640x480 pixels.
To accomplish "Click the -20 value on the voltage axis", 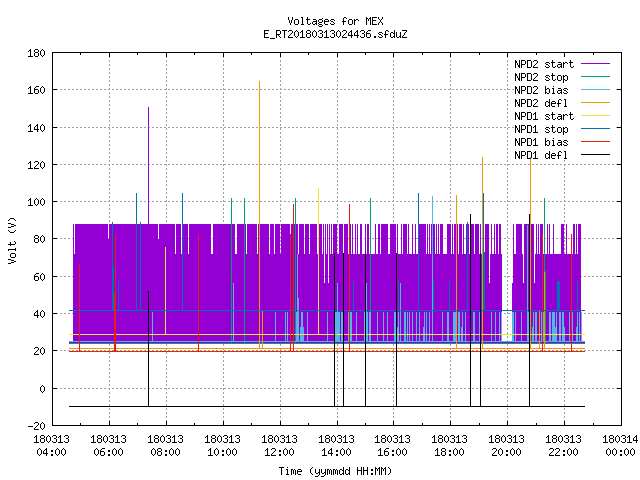I will click(x=36, y=426).
